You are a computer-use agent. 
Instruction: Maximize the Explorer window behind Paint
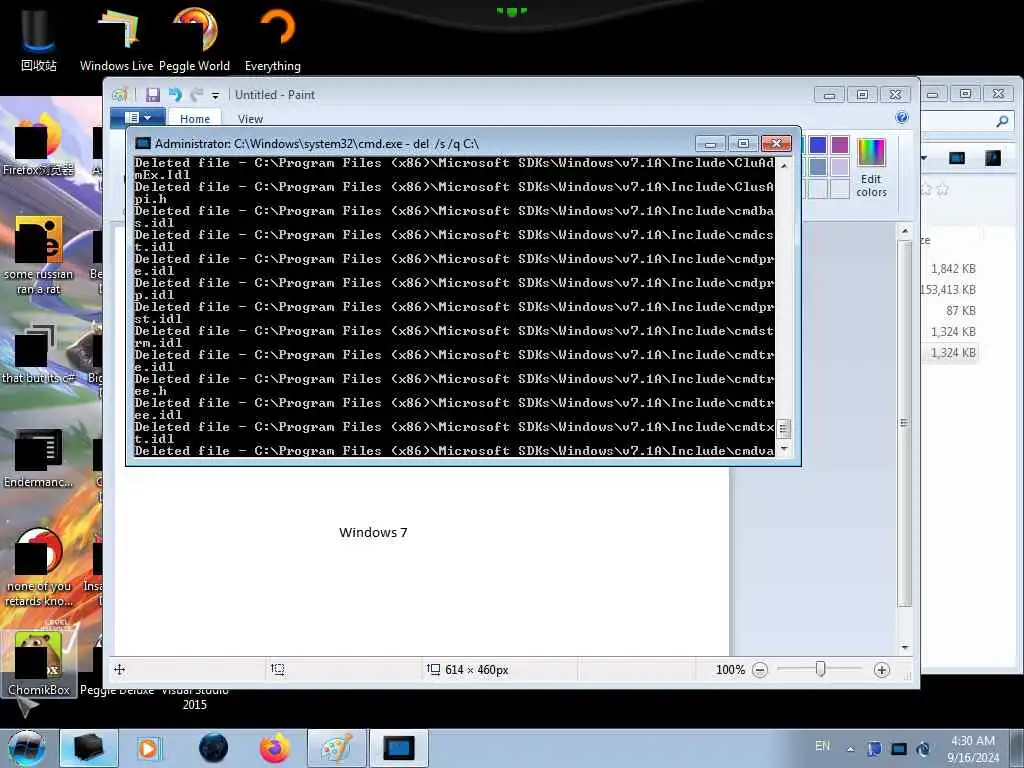pos(965,94)
